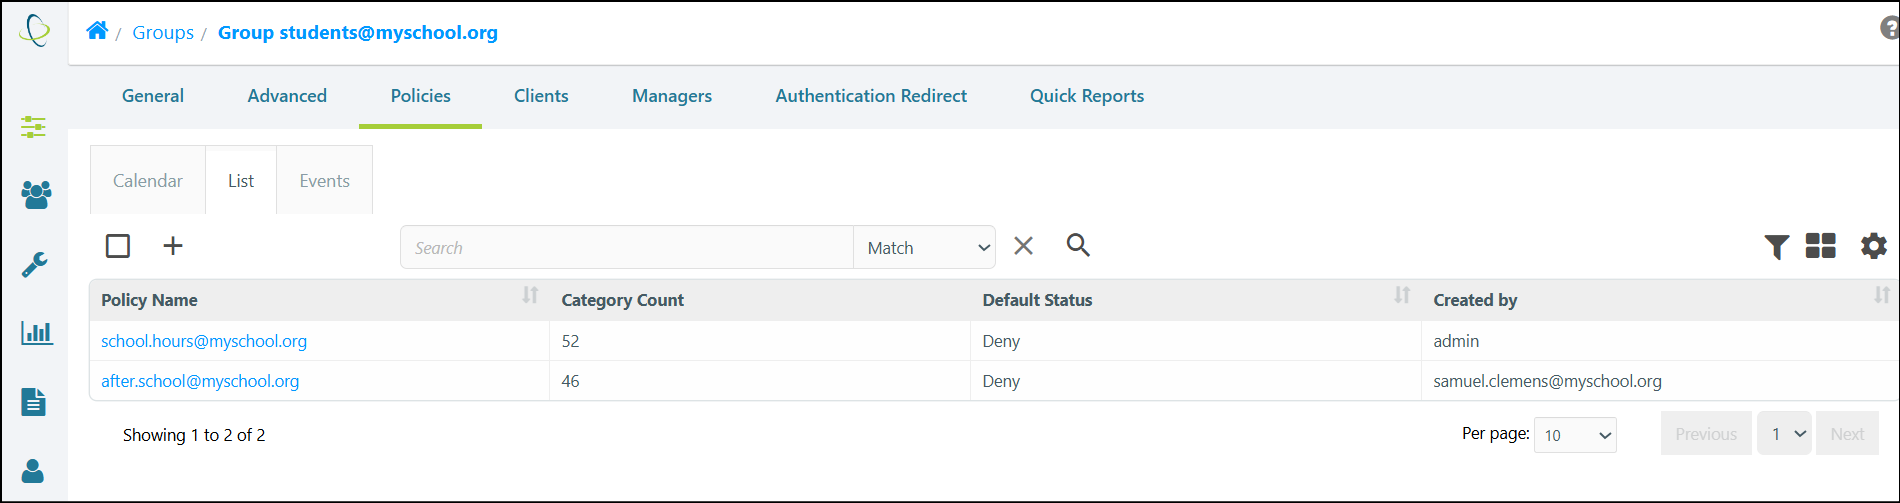Switch to the Clients tab

click(541, 96)
